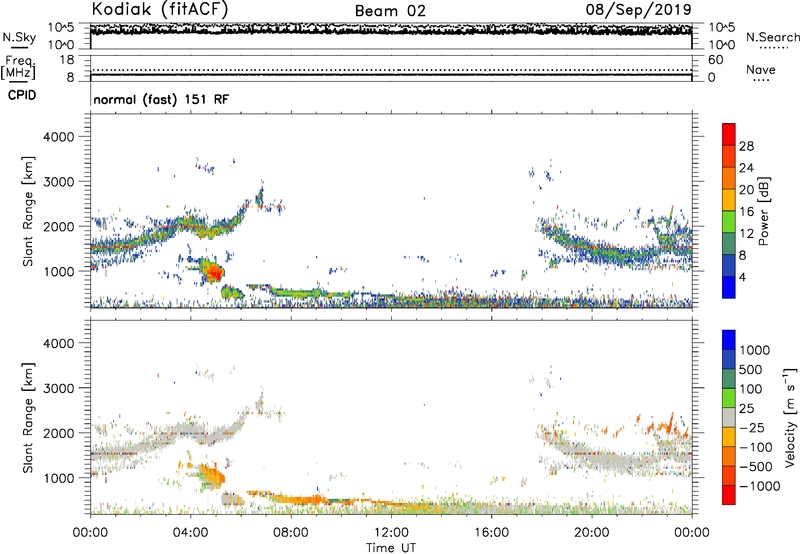Click 'normal (fast) 151 RF' text
Screen dimensions: 800x554
(x=161, y=99)
